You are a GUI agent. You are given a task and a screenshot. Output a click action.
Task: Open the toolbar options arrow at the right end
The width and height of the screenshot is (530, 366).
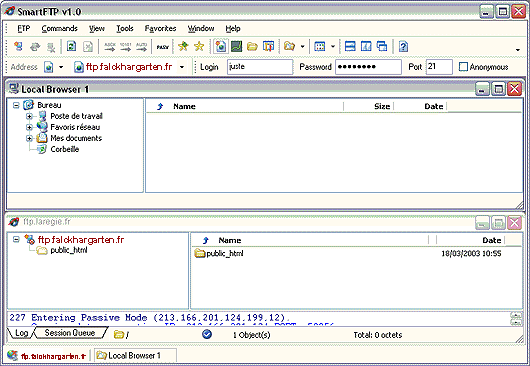(518, 50)
